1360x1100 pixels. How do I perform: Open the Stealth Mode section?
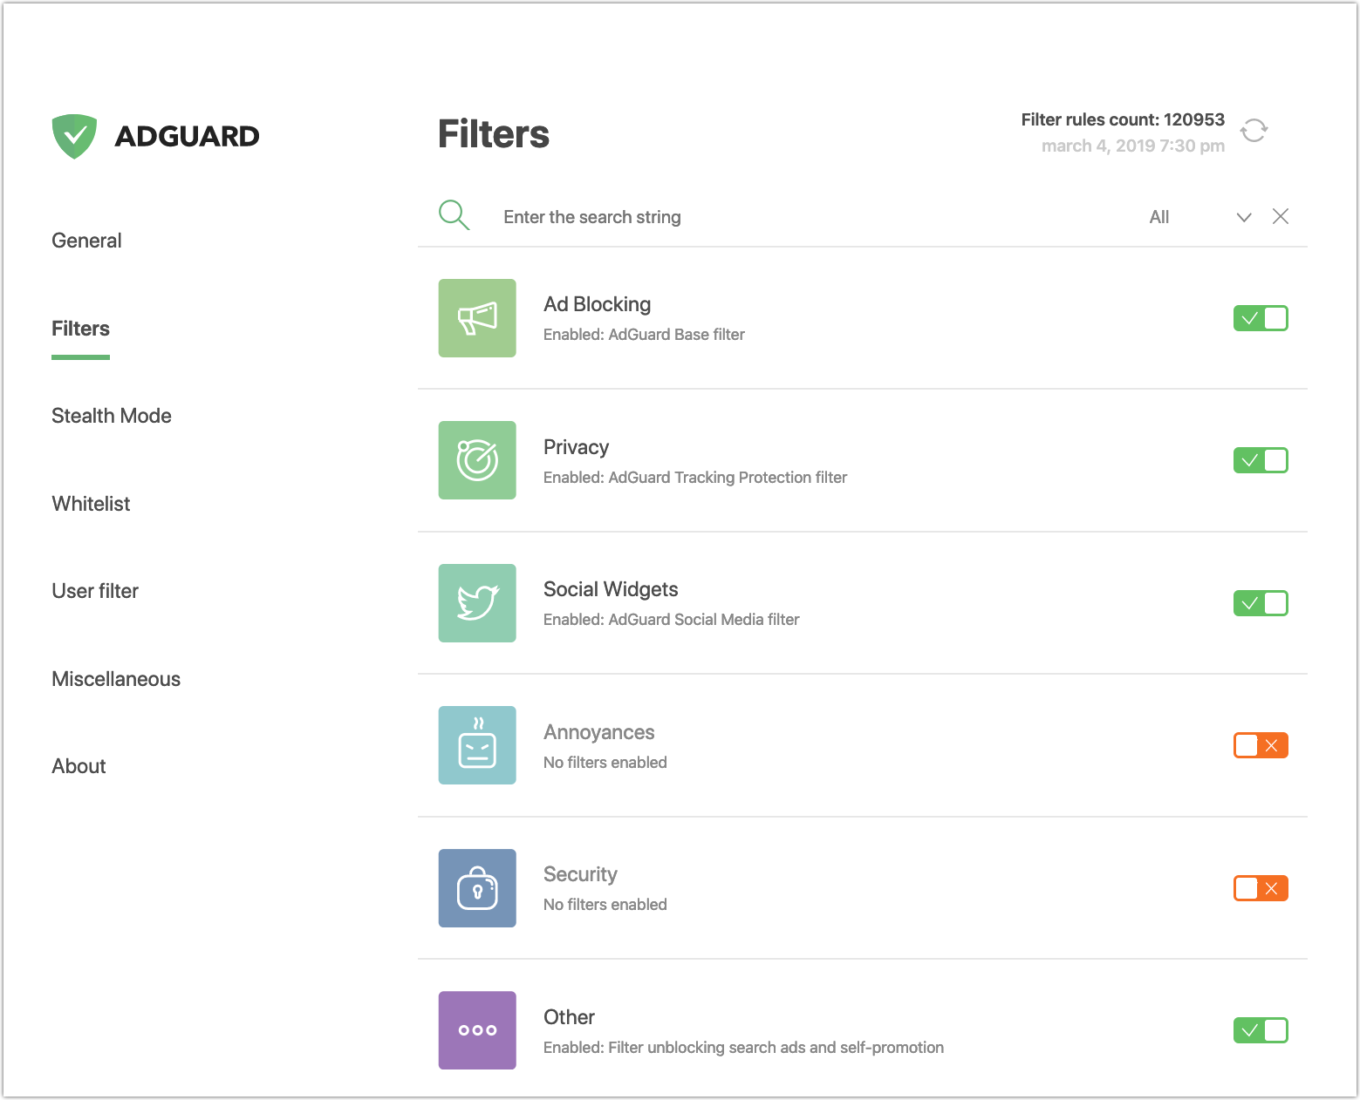coord(111,416)
